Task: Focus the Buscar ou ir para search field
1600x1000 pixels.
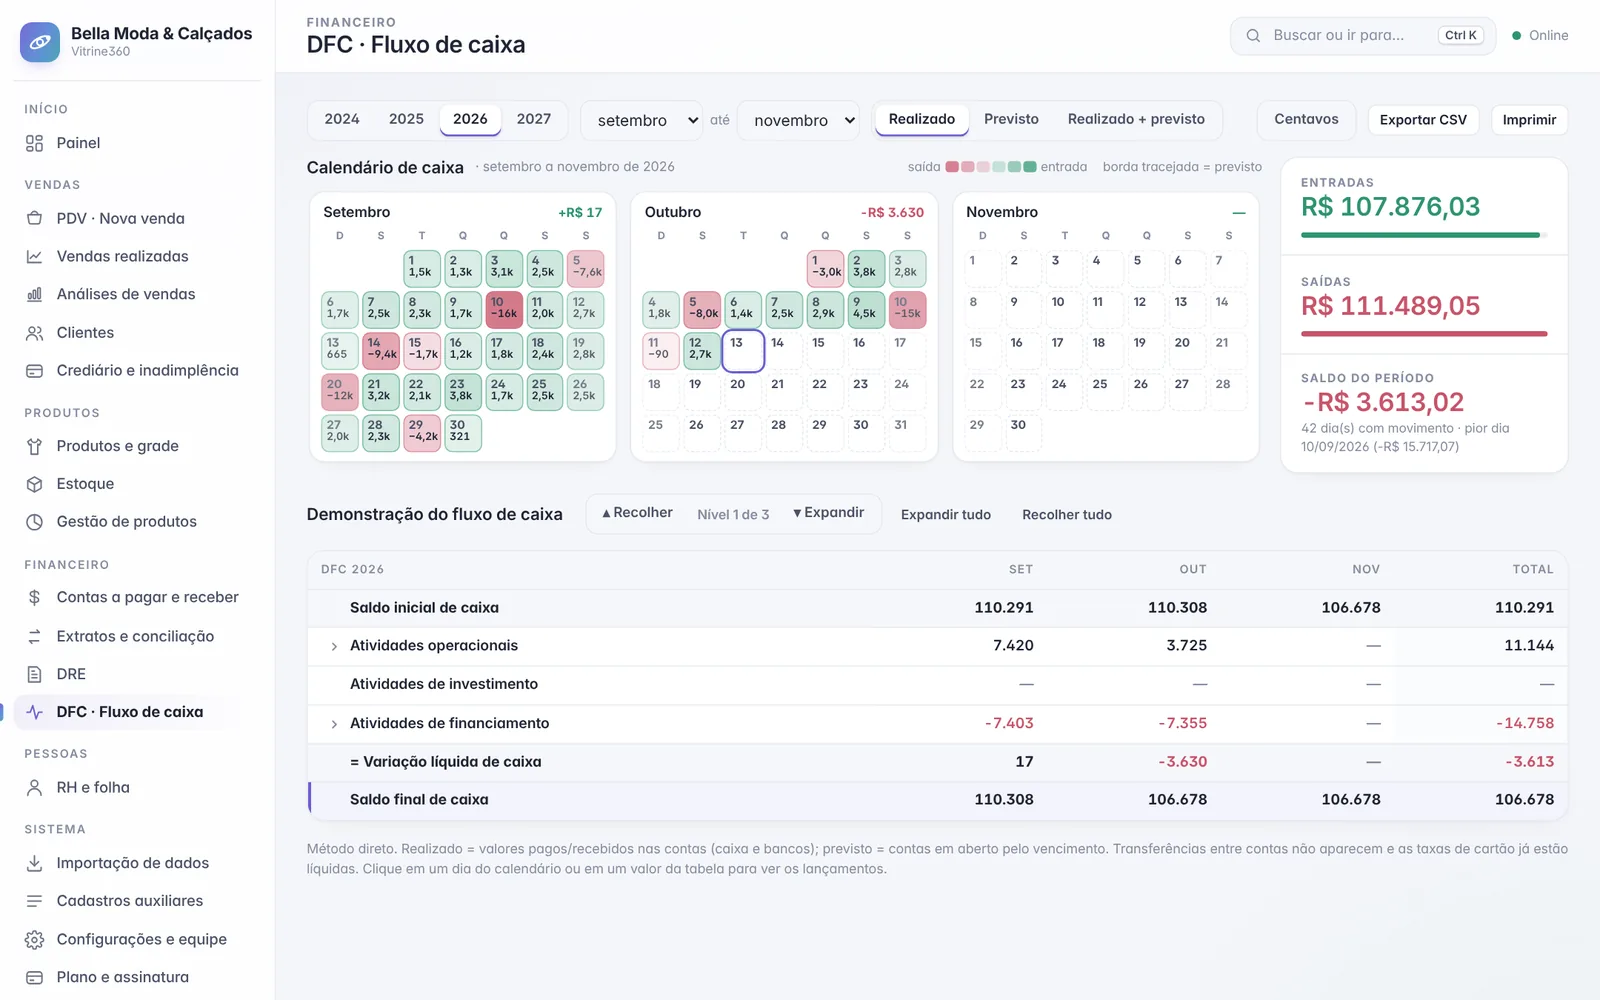Action: [x=1362, y=36]
